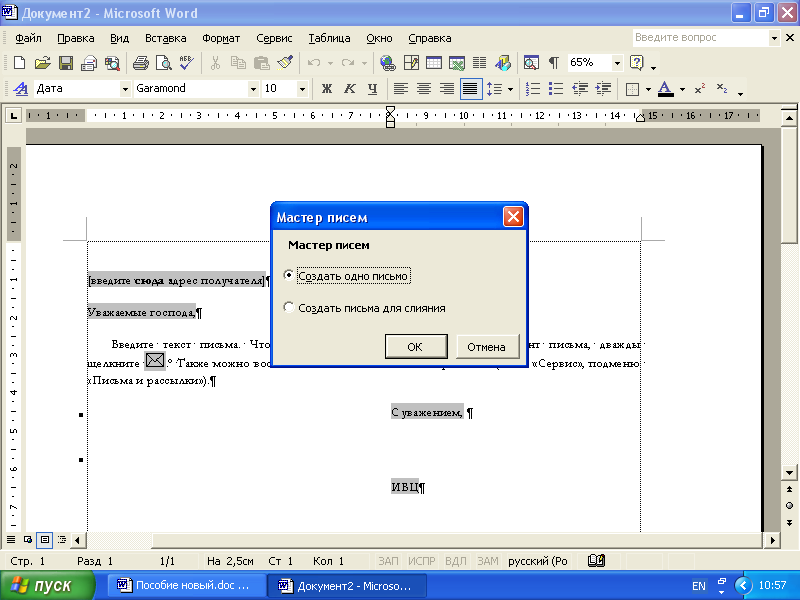Open the Styles and Formatting pane icon
This screenshot has width=800, height=600.
pos(20,89)
